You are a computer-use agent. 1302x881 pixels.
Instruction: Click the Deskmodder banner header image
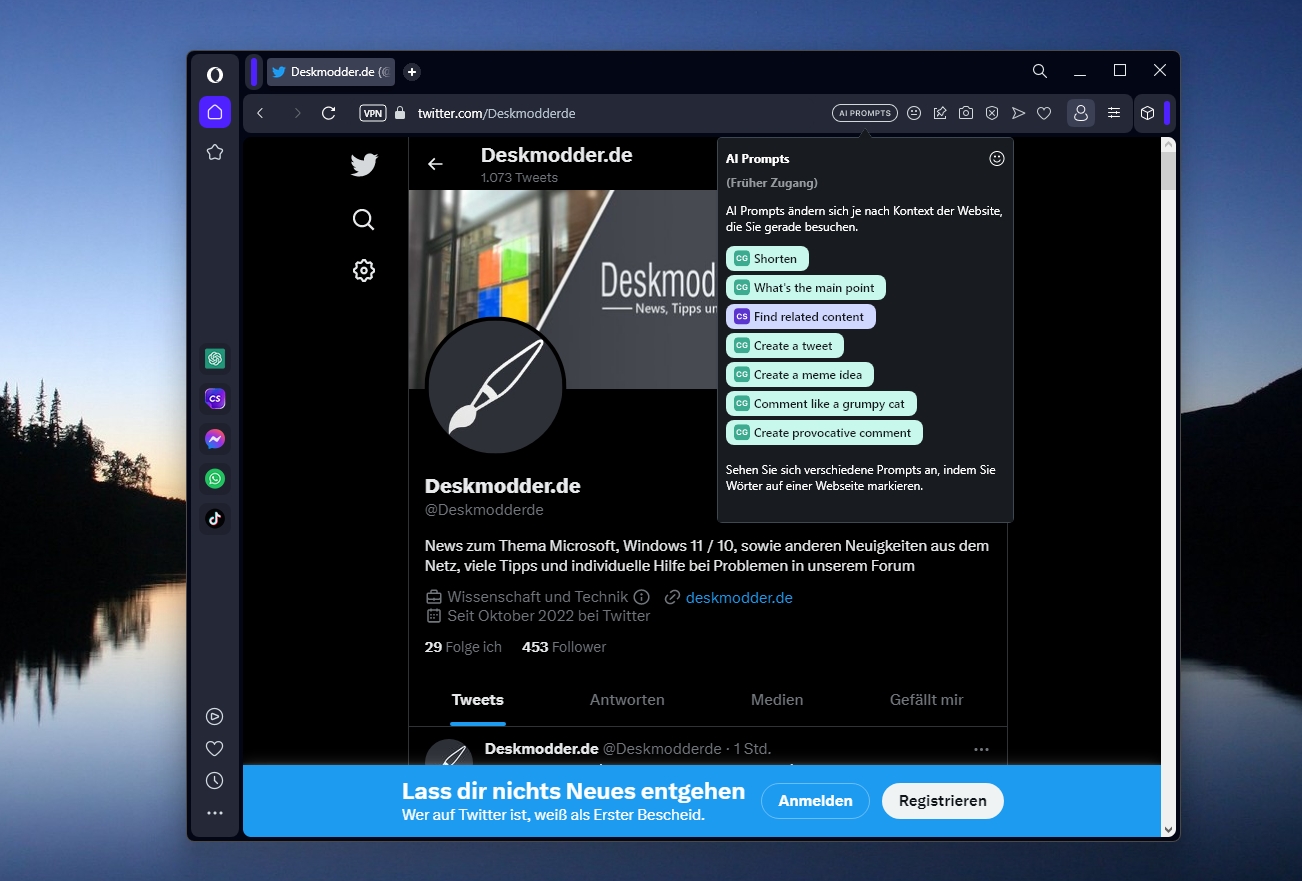(563, 289)
